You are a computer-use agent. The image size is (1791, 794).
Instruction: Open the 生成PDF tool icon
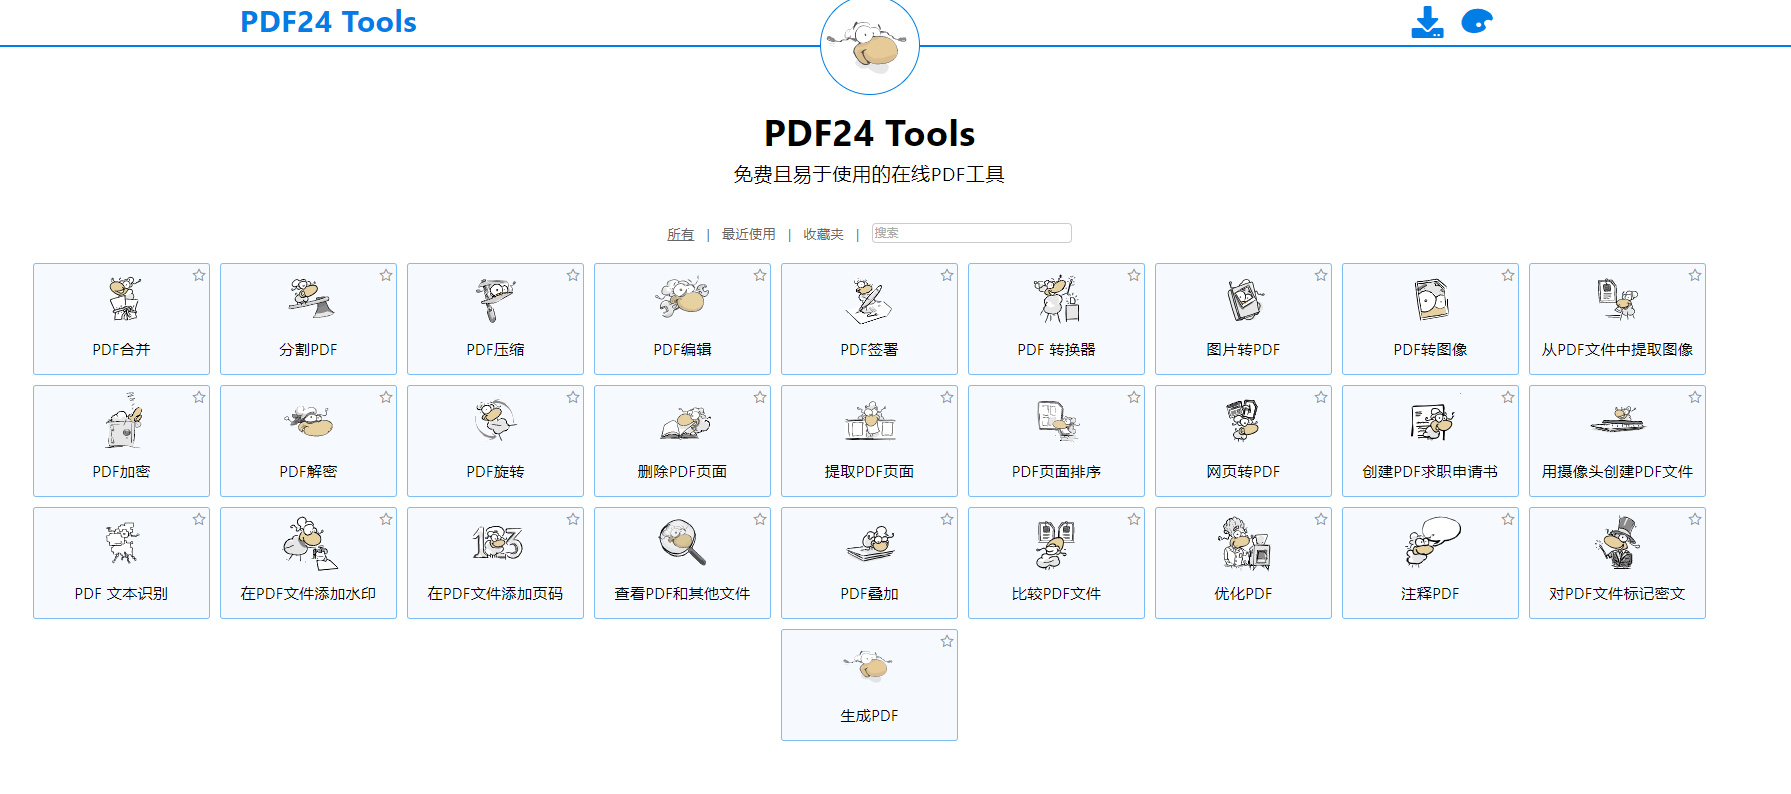pos(868,665)
